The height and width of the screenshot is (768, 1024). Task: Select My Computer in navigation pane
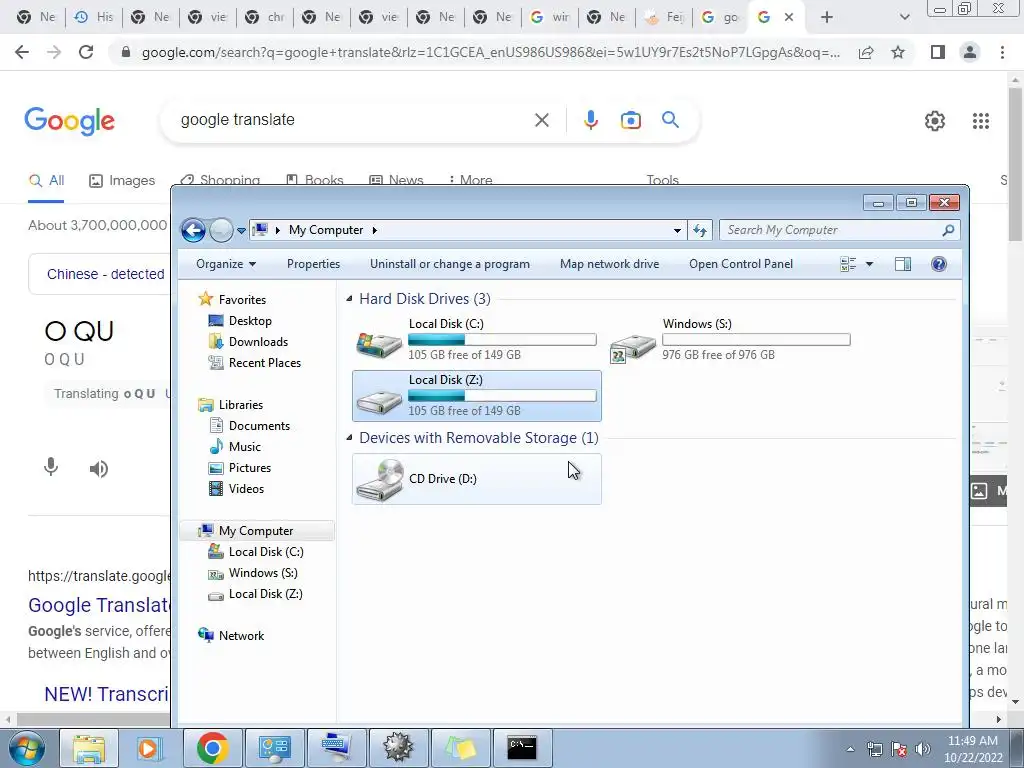tap(255, 531)
